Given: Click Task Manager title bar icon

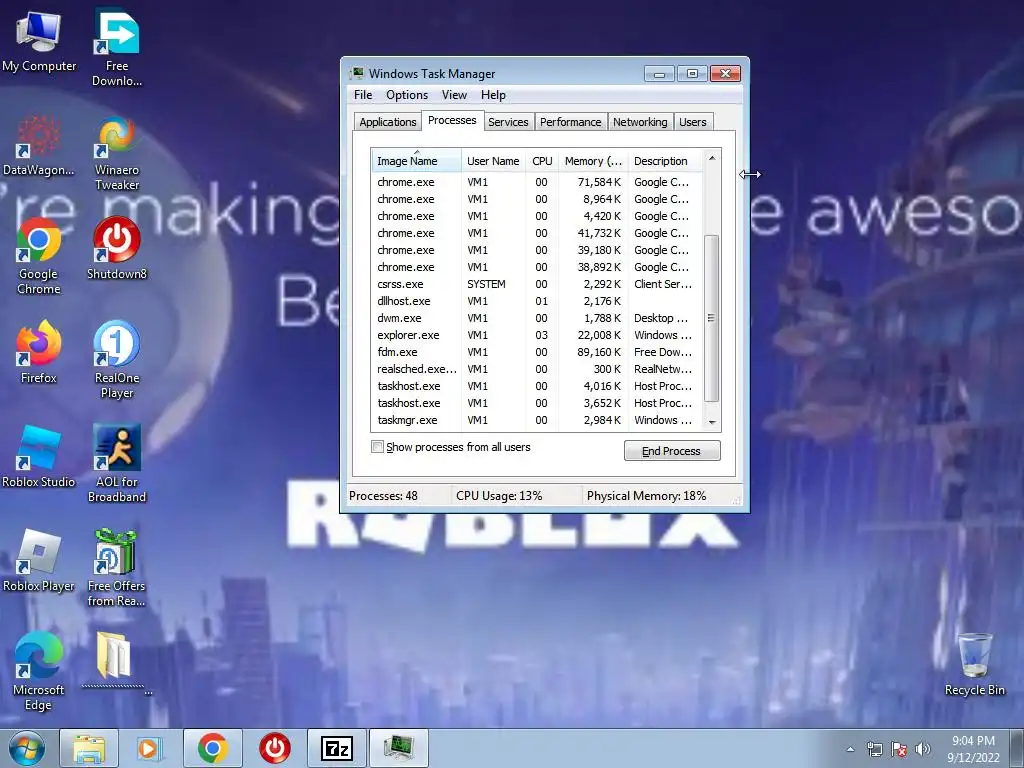Looking at the screenshot, I should [357, 73].
